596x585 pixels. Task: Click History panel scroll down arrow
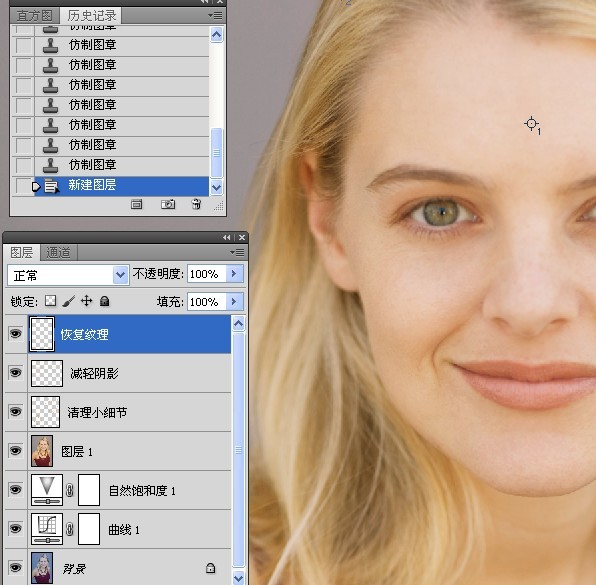tap(217, 187)
